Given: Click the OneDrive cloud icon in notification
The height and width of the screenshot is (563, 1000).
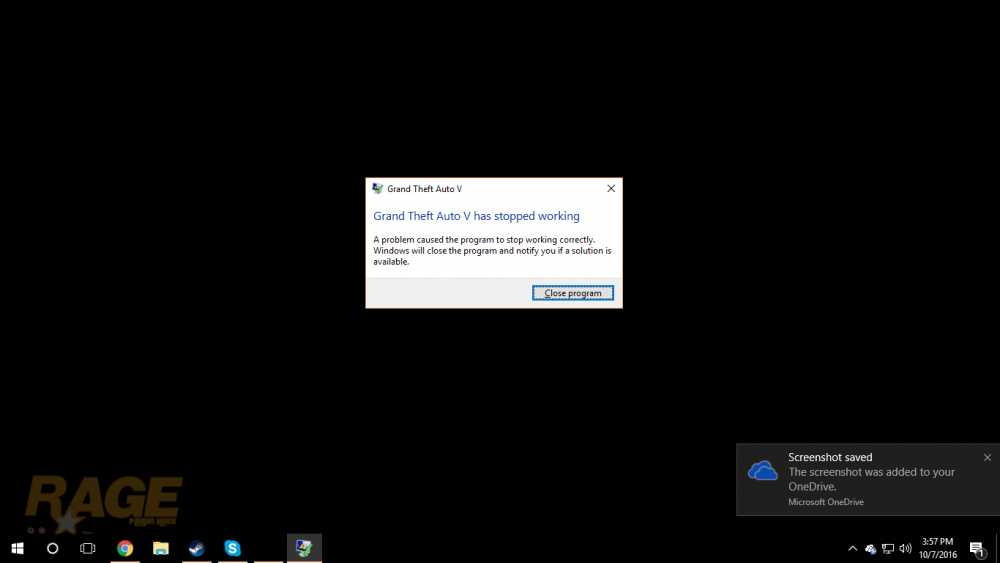Looking at the screenshot, I should coord(762,471).
